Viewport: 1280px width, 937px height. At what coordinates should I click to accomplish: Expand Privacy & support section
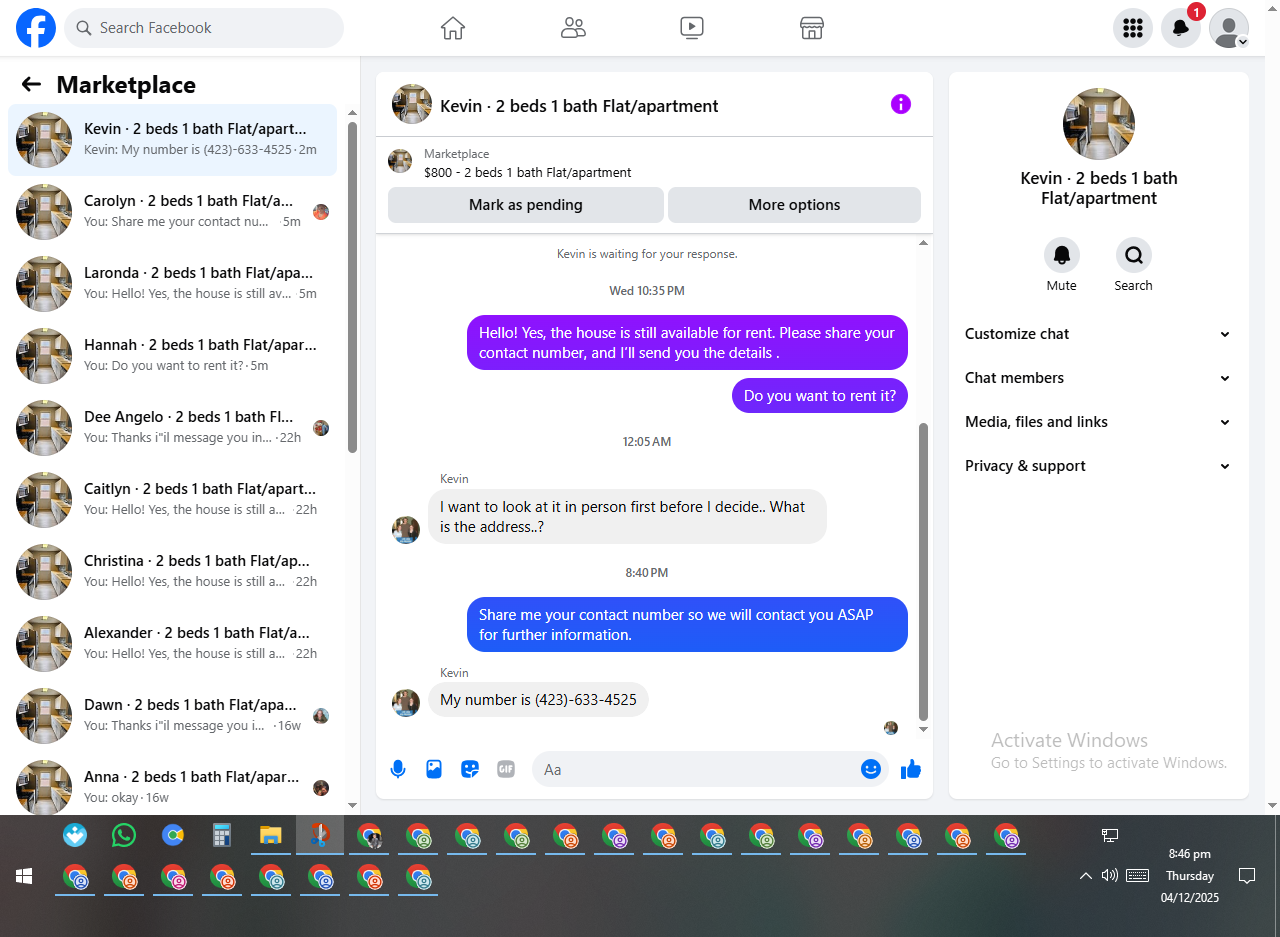(x=1099, y=466)
